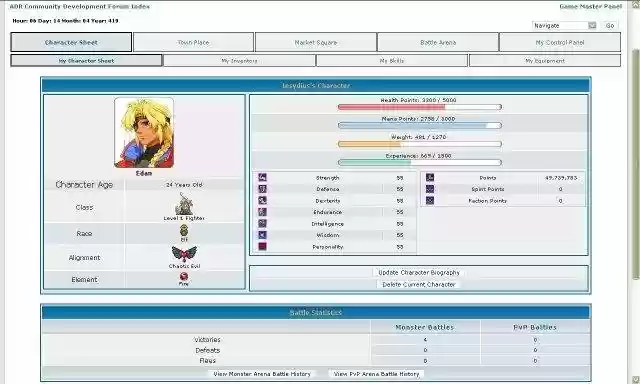Click Update Character Biography button

point(419,272)
